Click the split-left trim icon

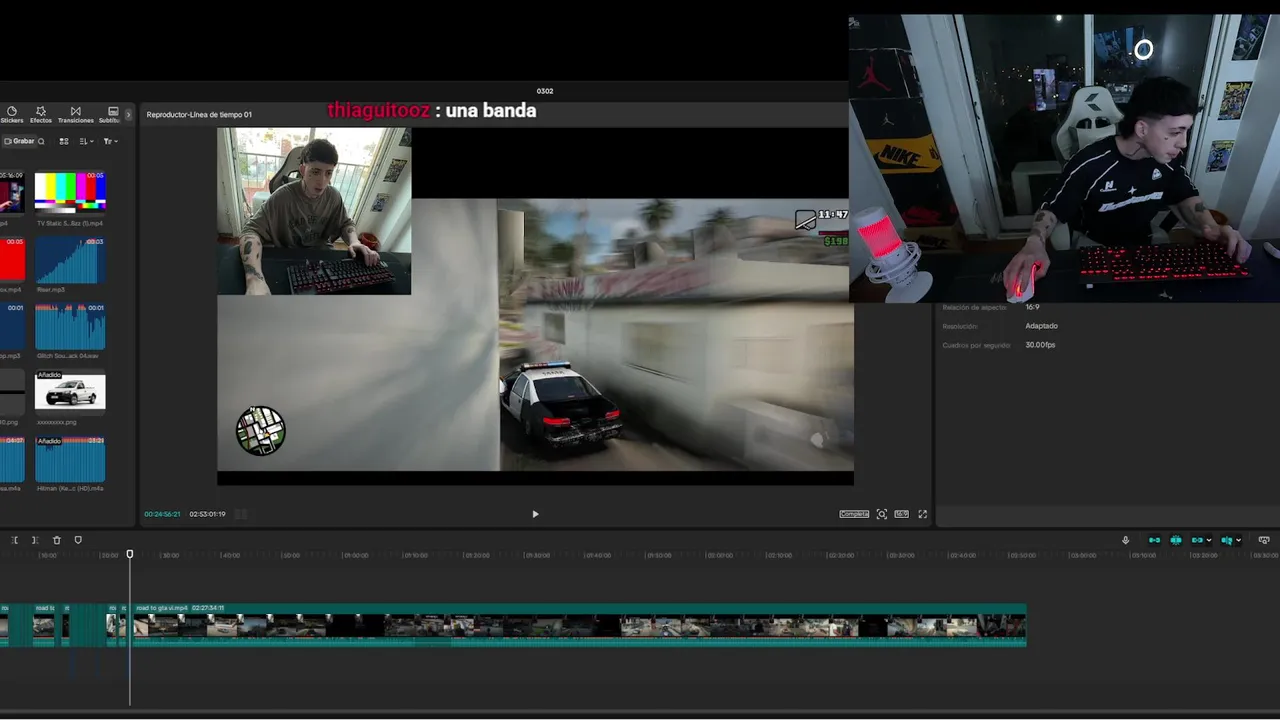click(x=14, y=540)
